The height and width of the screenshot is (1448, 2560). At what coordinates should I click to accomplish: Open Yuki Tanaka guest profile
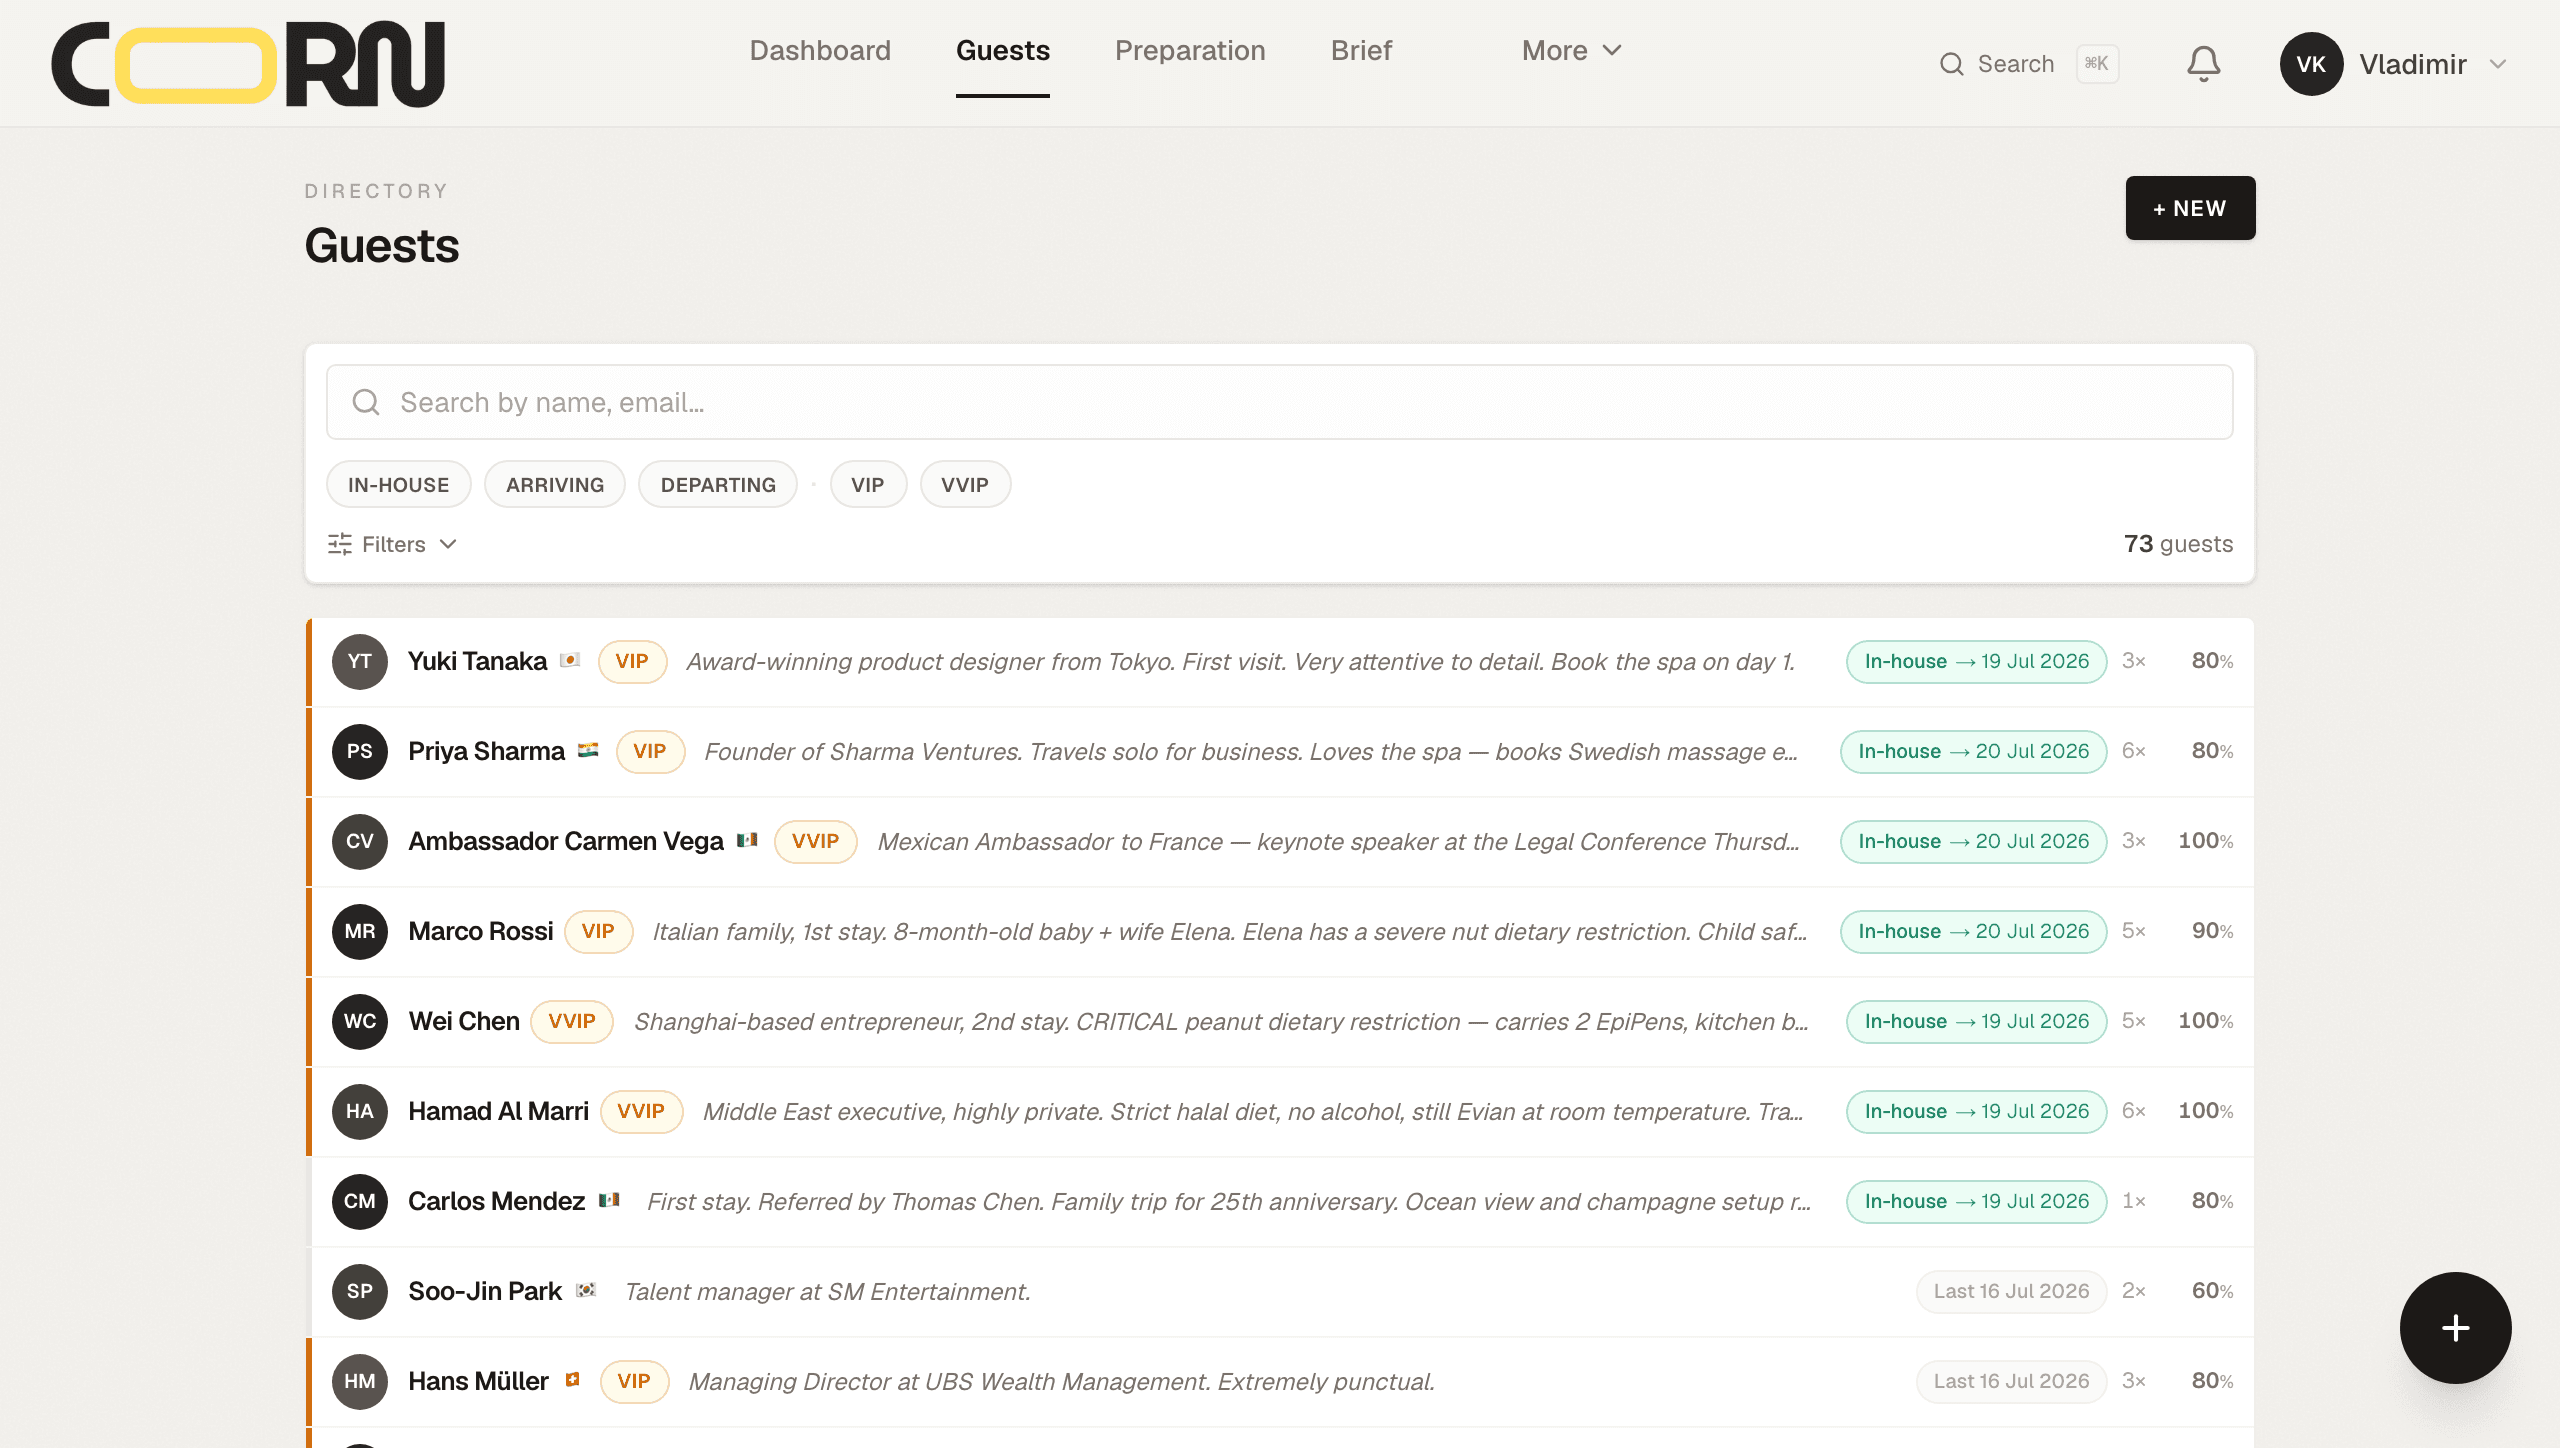(x=477, y=662)
